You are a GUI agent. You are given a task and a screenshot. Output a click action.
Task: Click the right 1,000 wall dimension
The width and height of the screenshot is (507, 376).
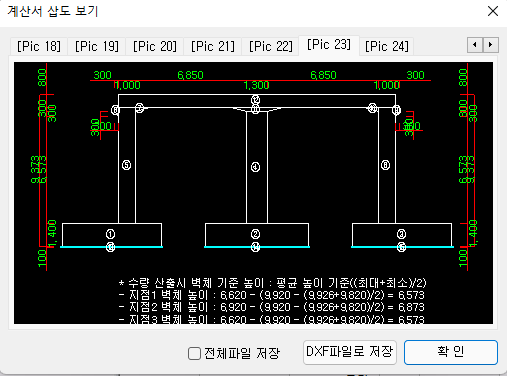point(387,85)
